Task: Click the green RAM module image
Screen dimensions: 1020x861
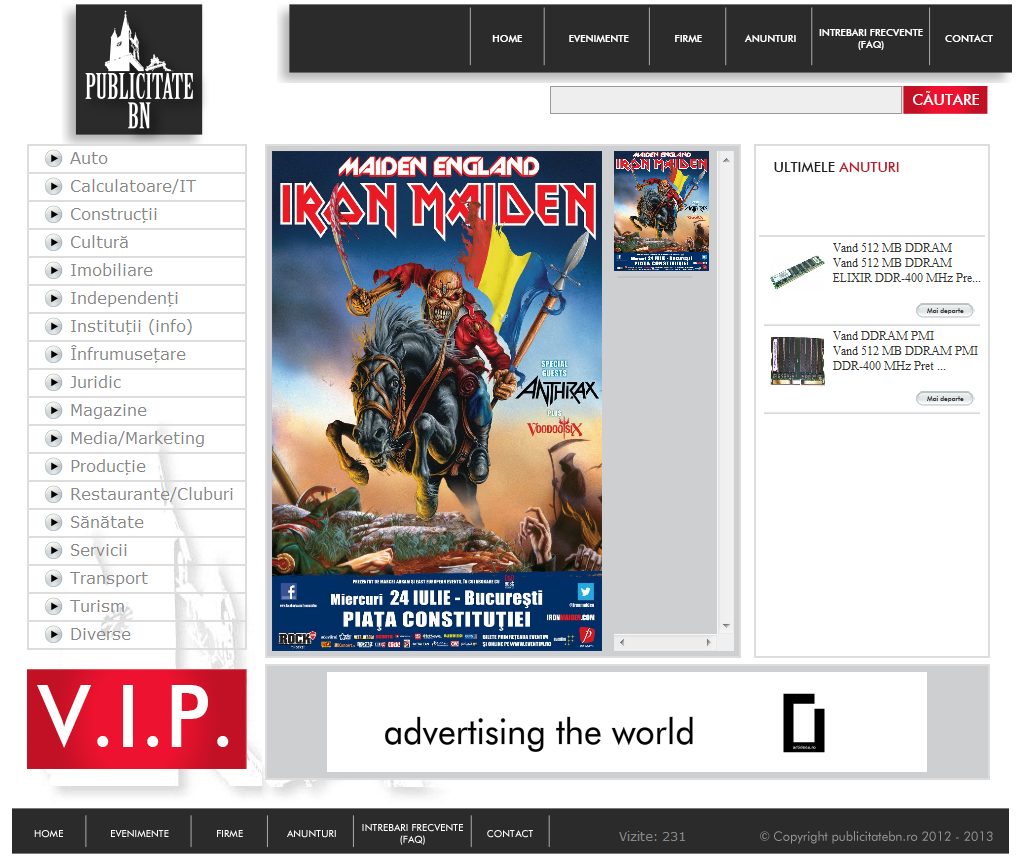Action: (797, 272)
